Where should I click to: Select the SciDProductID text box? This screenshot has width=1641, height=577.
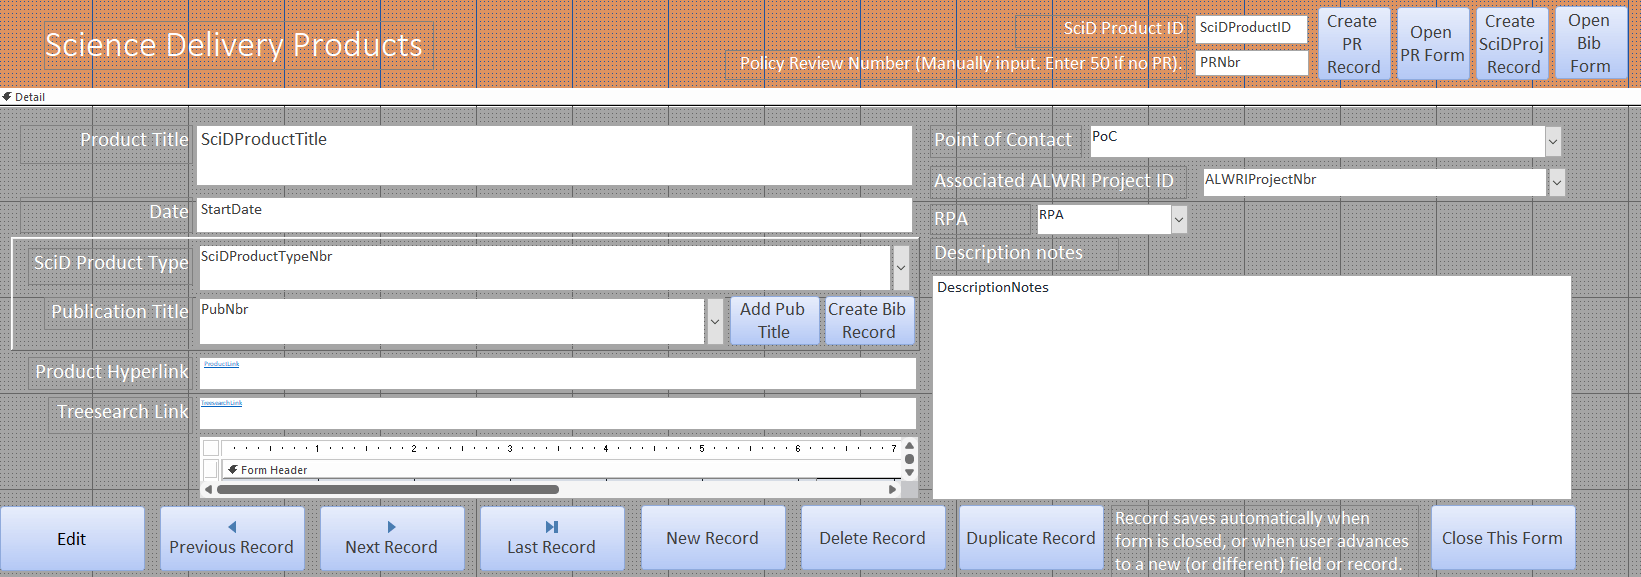(1252, 29)
